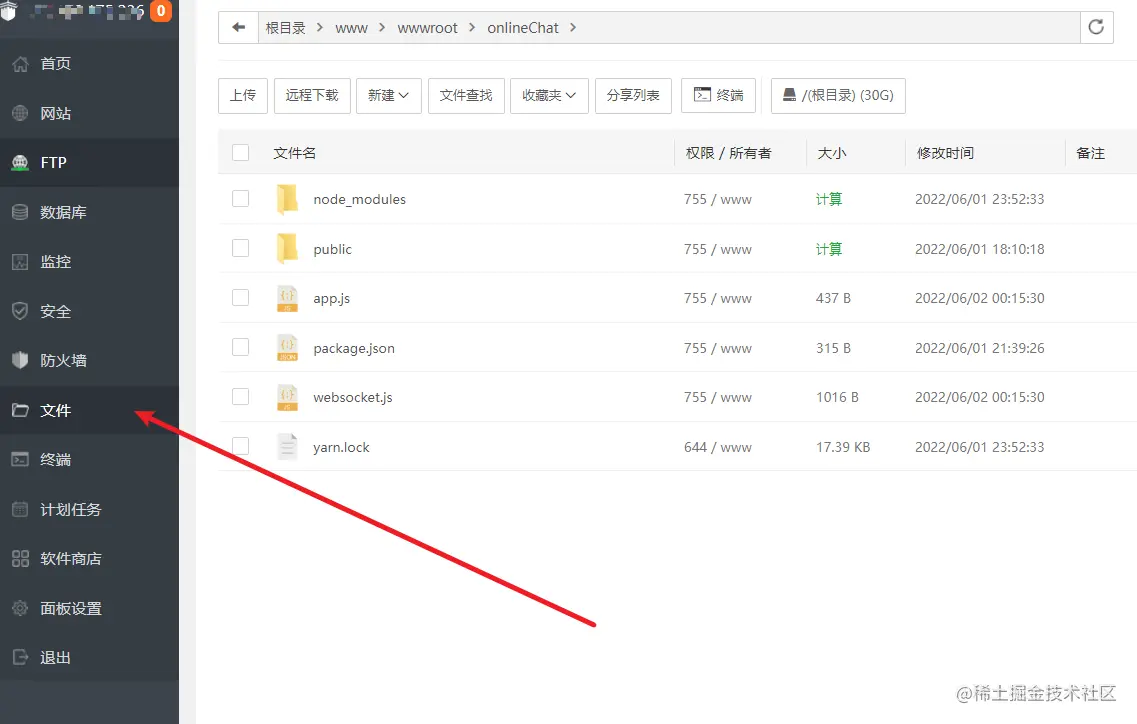Click the firewall icon beside 防火墙
The height and width of the screenshot is (724, 1137).
(20, 361)
